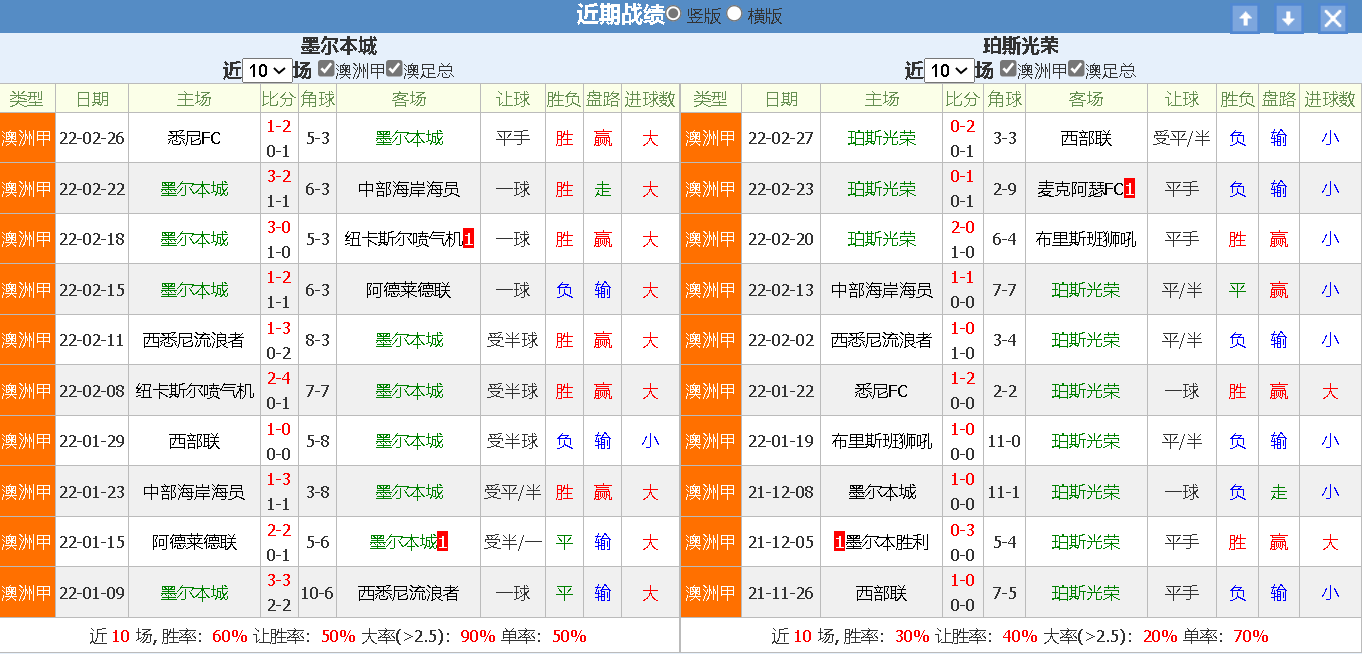The image size is (1362, 654).
Task: Click the up arrow icon in header
Action: pyautogui.click(x=1245, y=18)
